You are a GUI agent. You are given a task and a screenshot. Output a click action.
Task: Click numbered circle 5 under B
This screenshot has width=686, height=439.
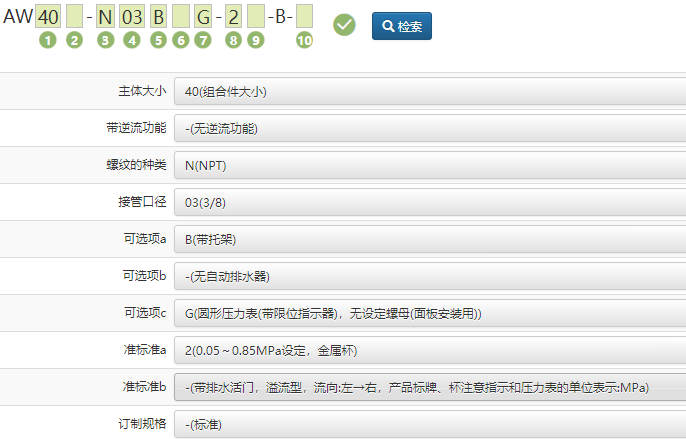click(x=158, y=41)
